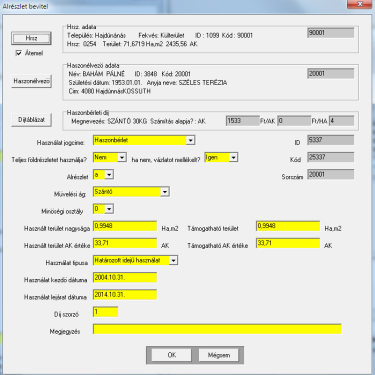Viewport: 375px width, 375px height.
Task: Toggle the Átemel checkbox
Action: pos(19,53)
